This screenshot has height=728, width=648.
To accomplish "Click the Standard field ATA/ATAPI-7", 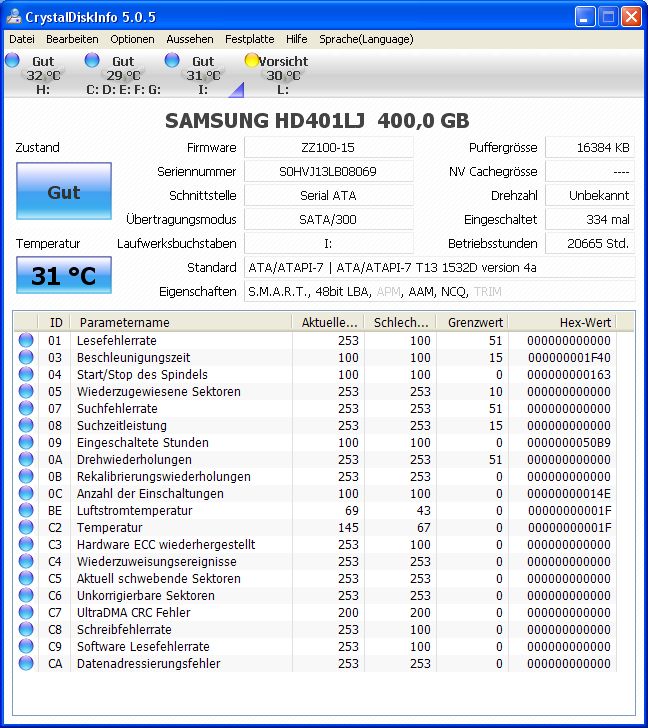I will [440, 268].
